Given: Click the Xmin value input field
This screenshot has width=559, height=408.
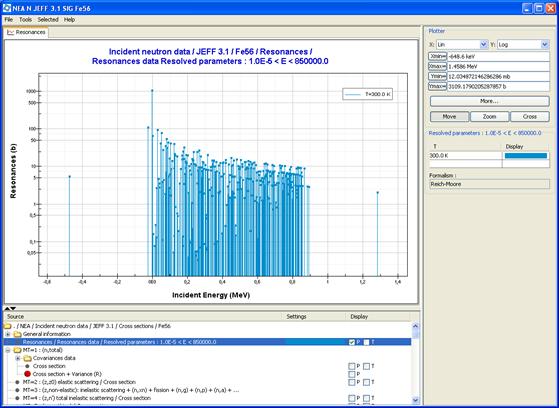Looking at the screenshot, I should pyautogui.click(x=498, y=56).
